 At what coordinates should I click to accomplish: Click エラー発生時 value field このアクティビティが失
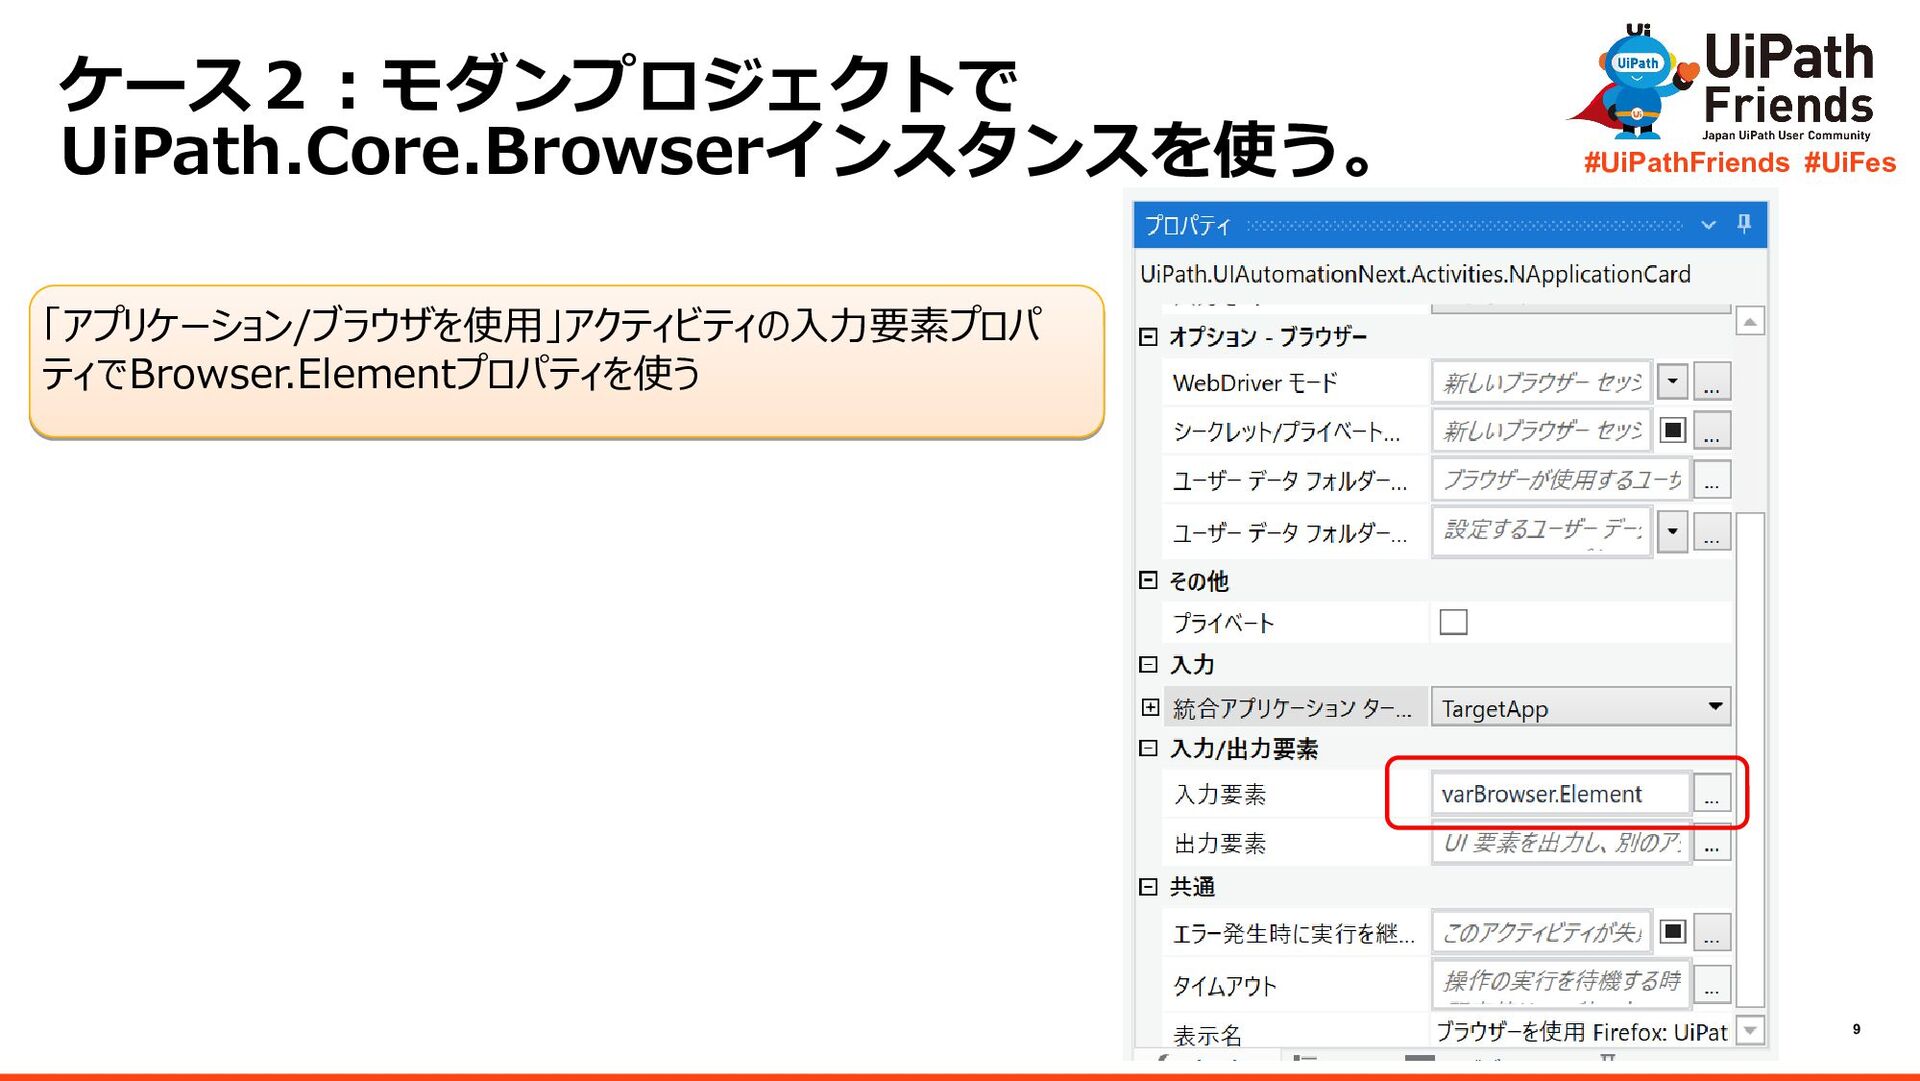(1541, 932)
